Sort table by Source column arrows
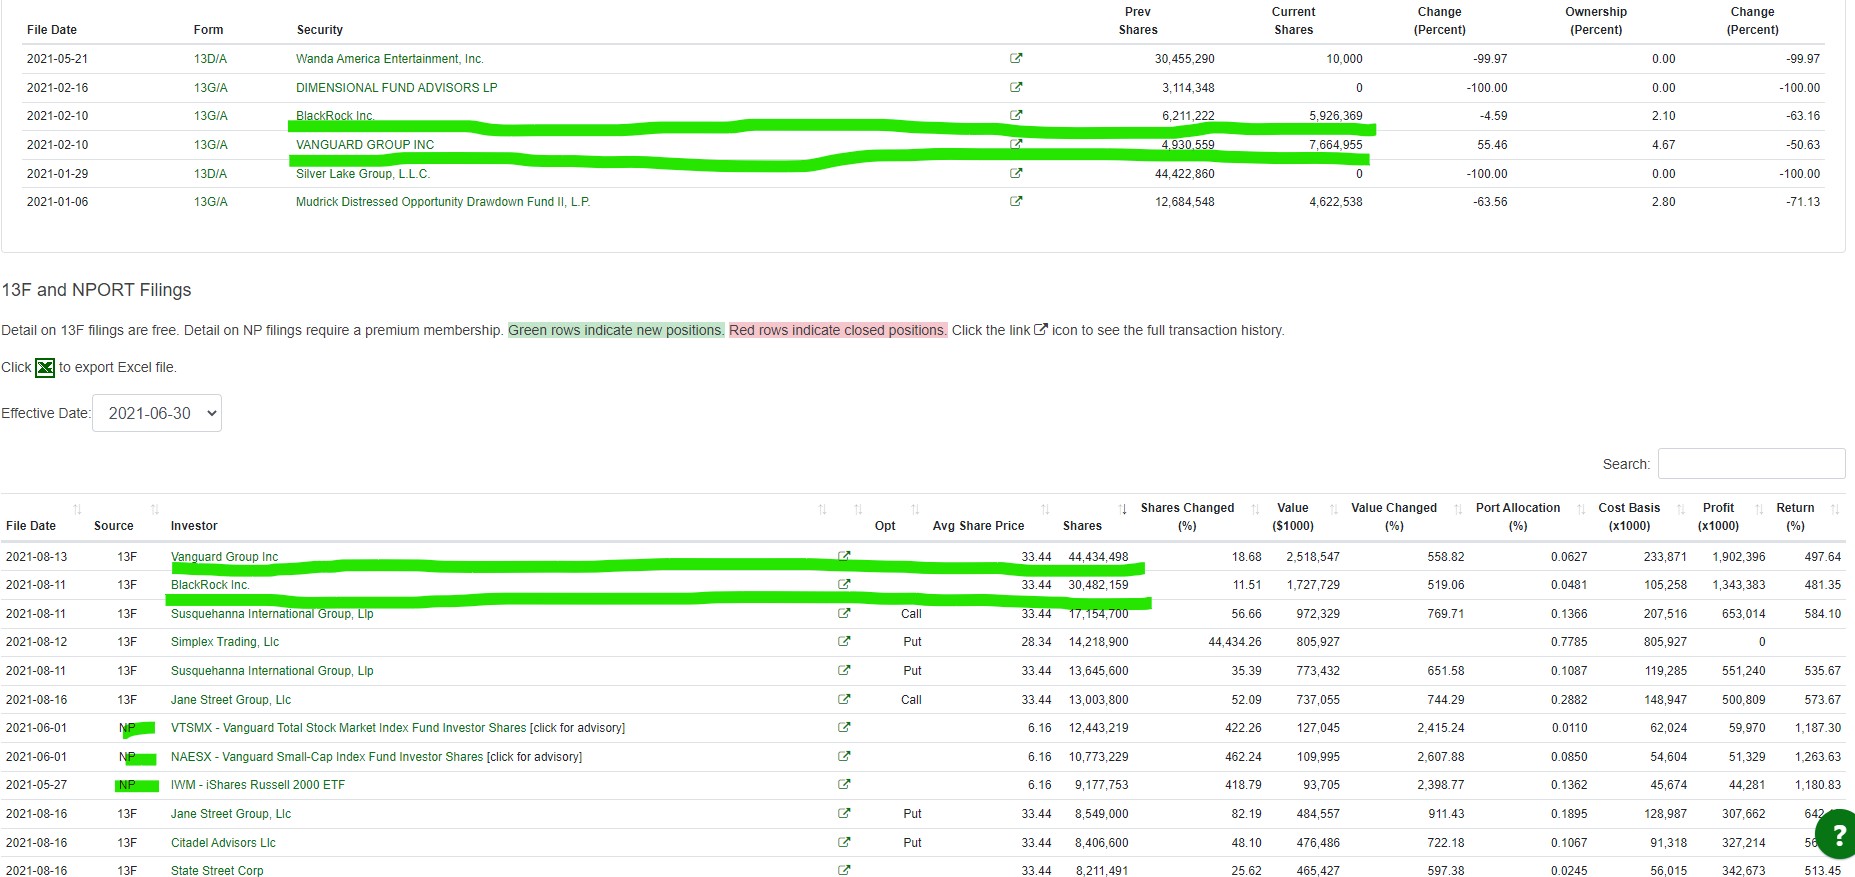Screen dimensions: 1855x877 coord(155,509)
